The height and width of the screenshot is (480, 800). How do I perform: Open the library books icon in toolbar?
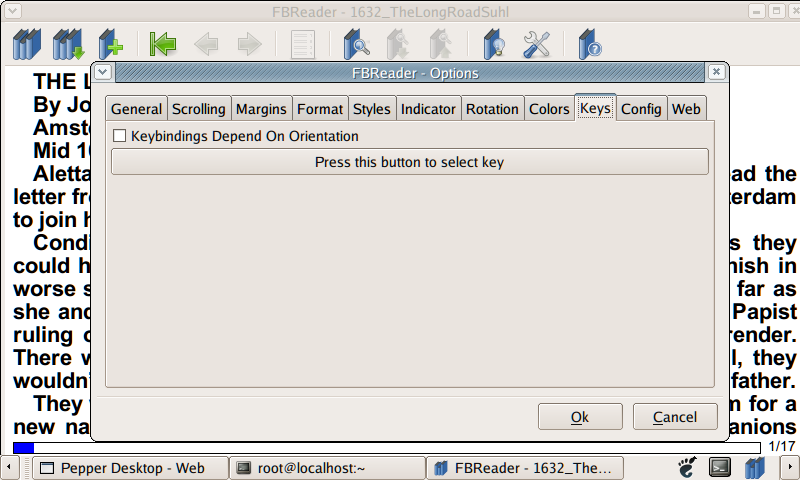coord(27,44)
